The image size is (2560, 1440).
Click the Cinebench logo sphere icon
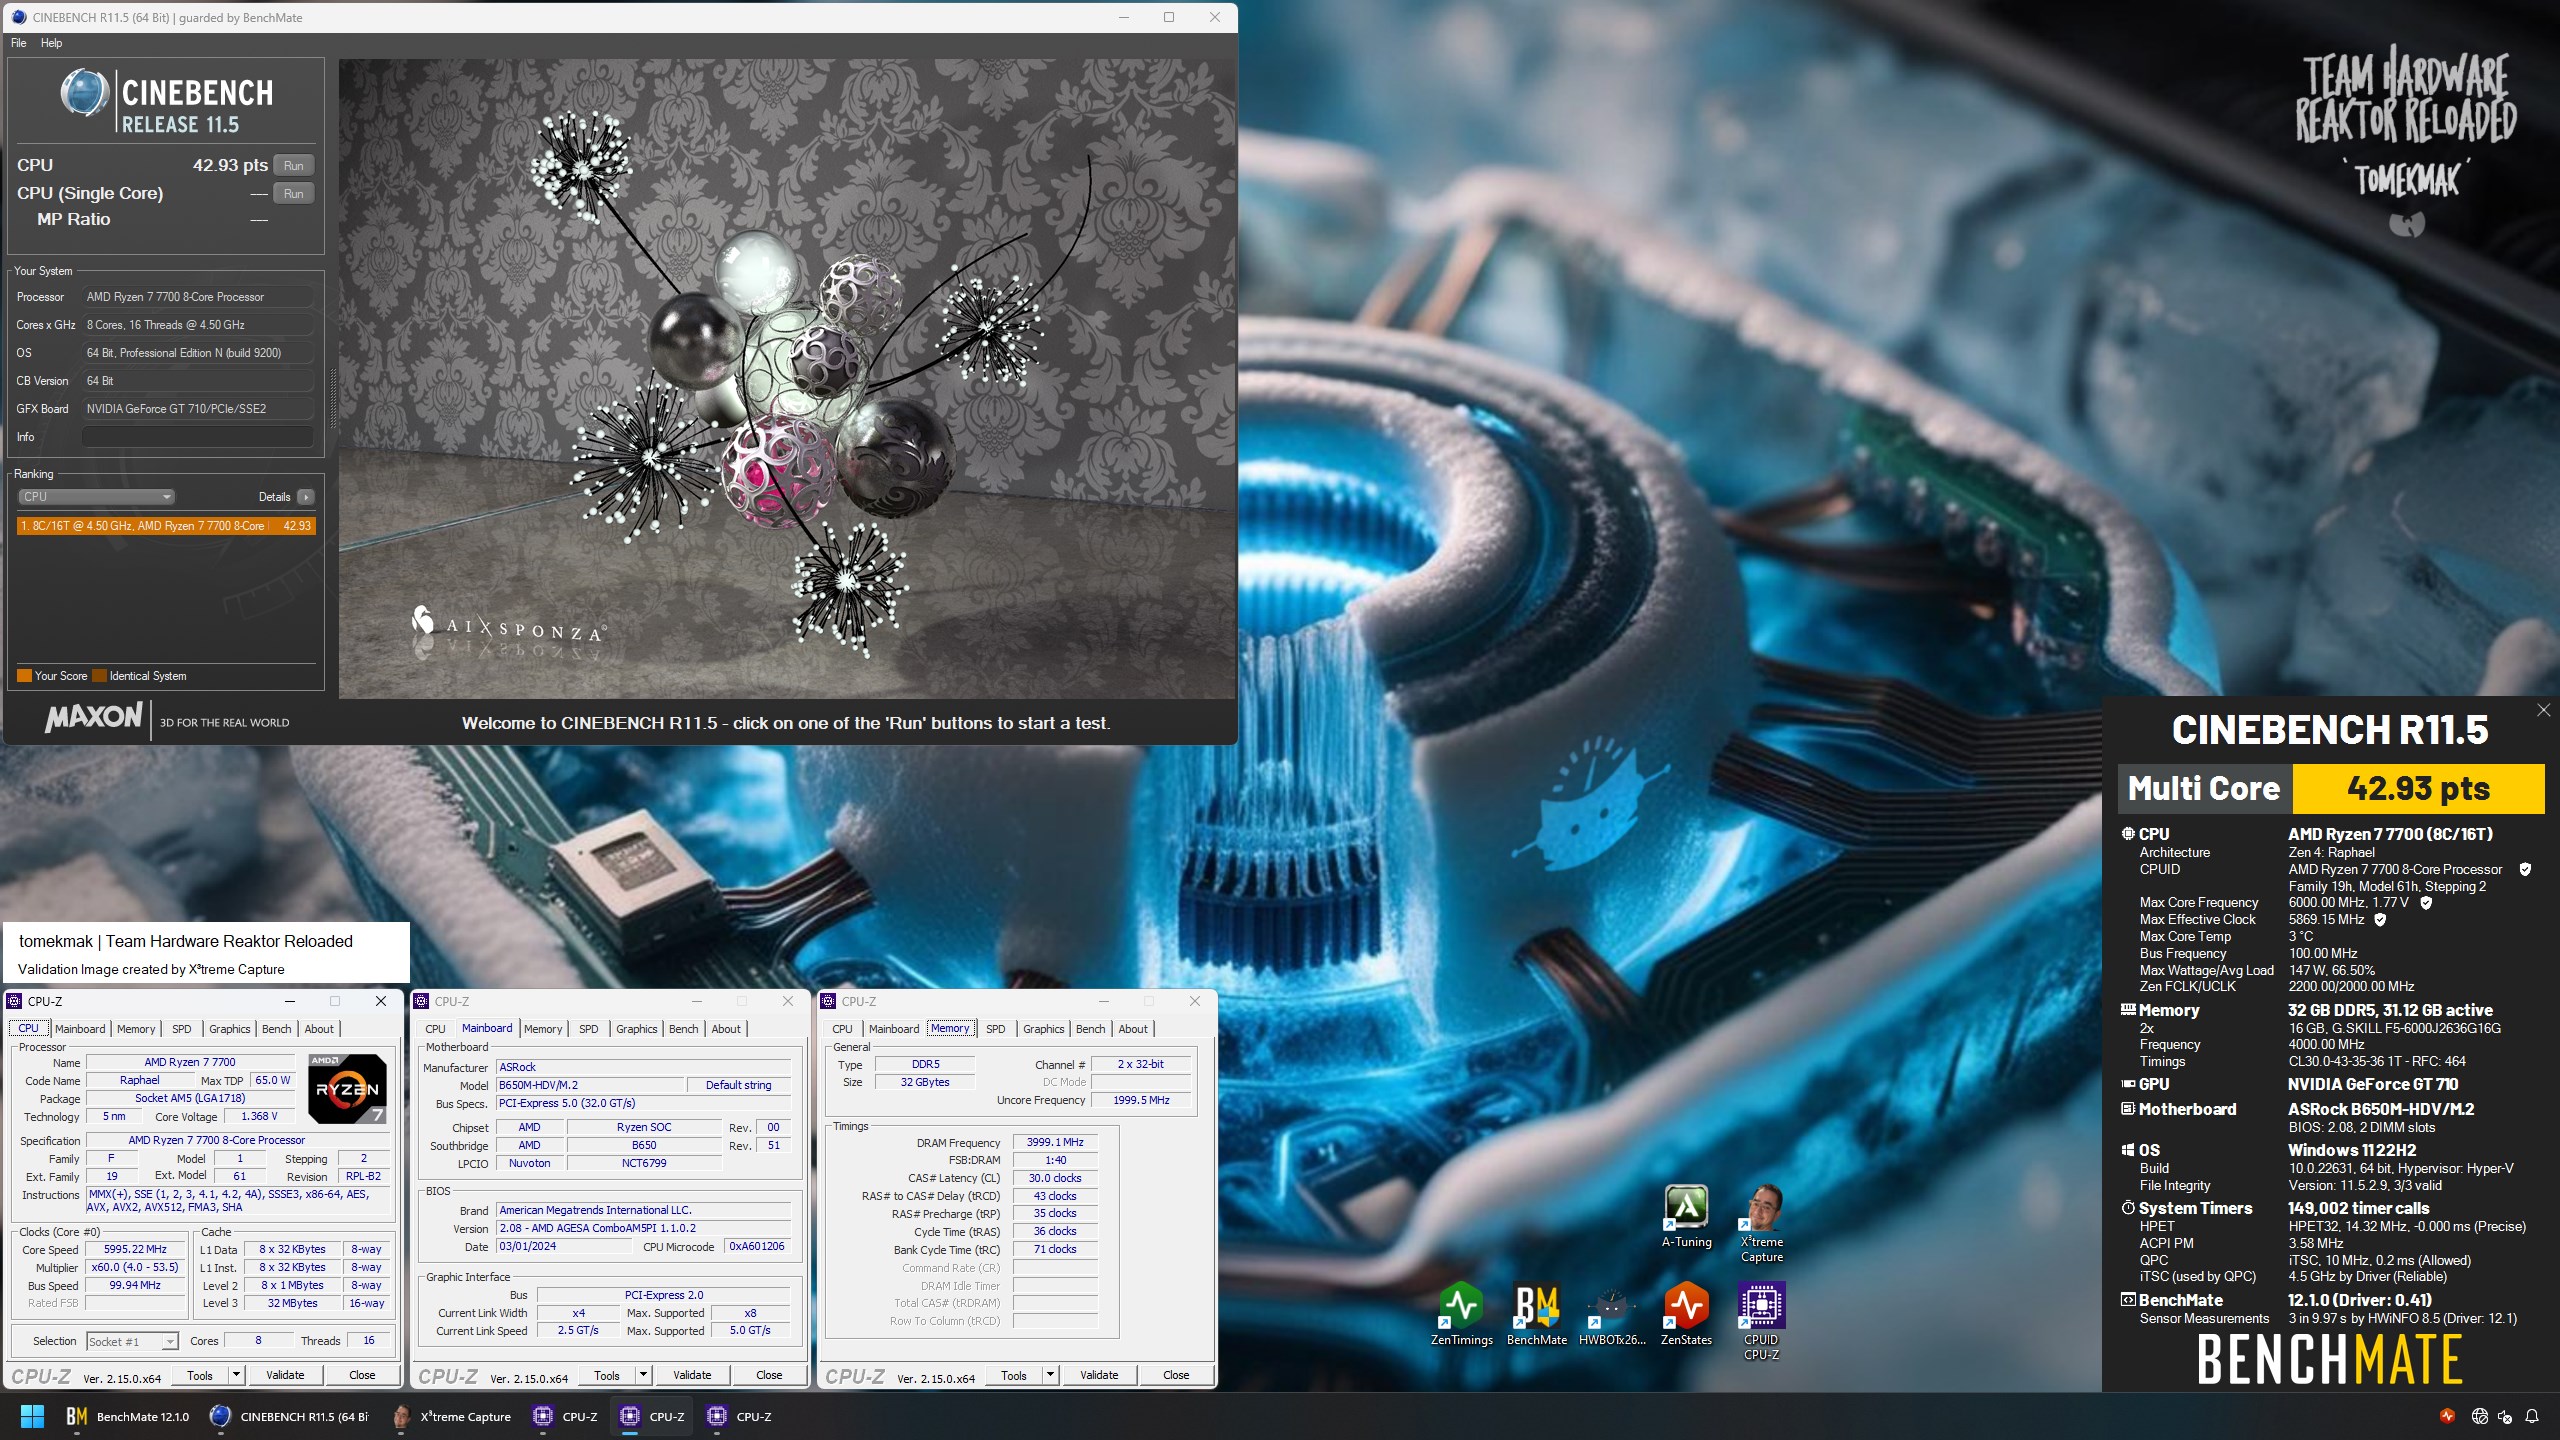click(x=85, y=94)
